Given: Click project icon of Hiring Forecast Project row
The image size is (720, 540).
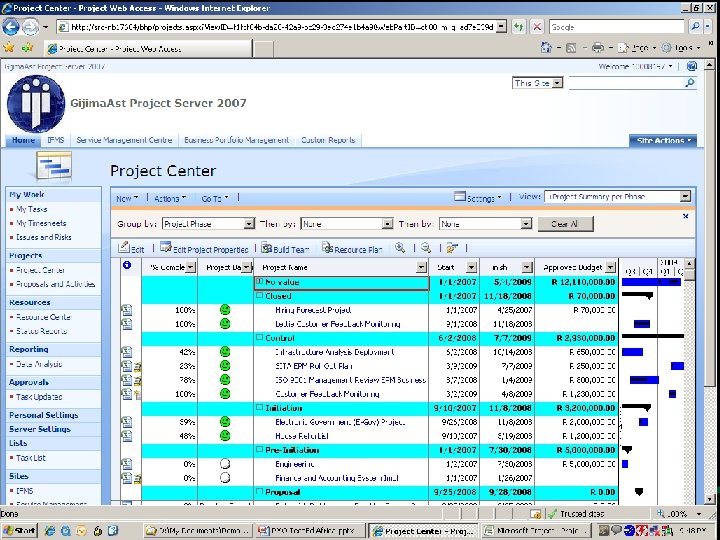Looking at the screenshot, I should [x=126, y=310].
